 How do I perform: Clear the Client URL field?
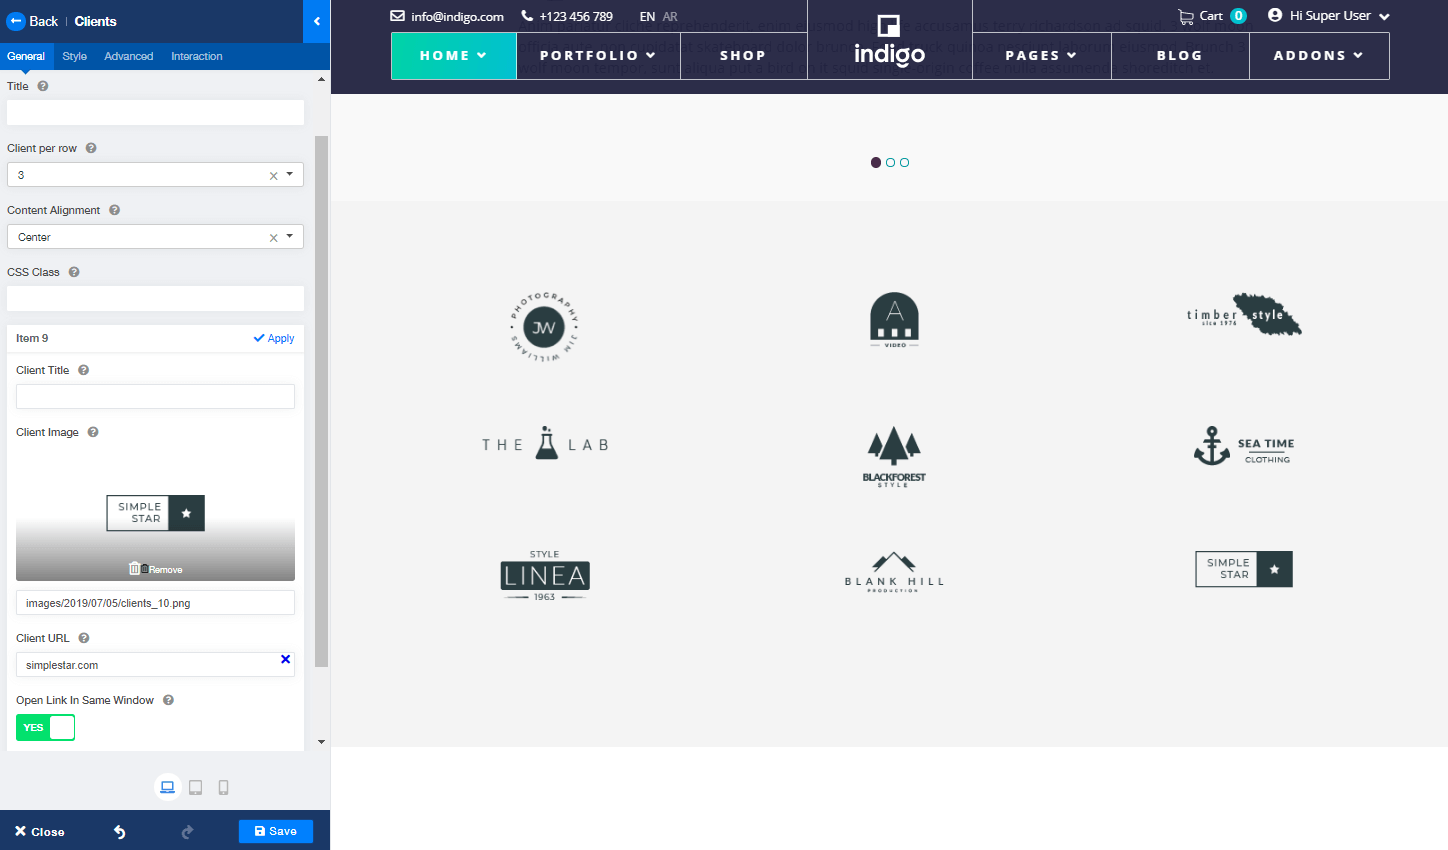click(285, 659)
